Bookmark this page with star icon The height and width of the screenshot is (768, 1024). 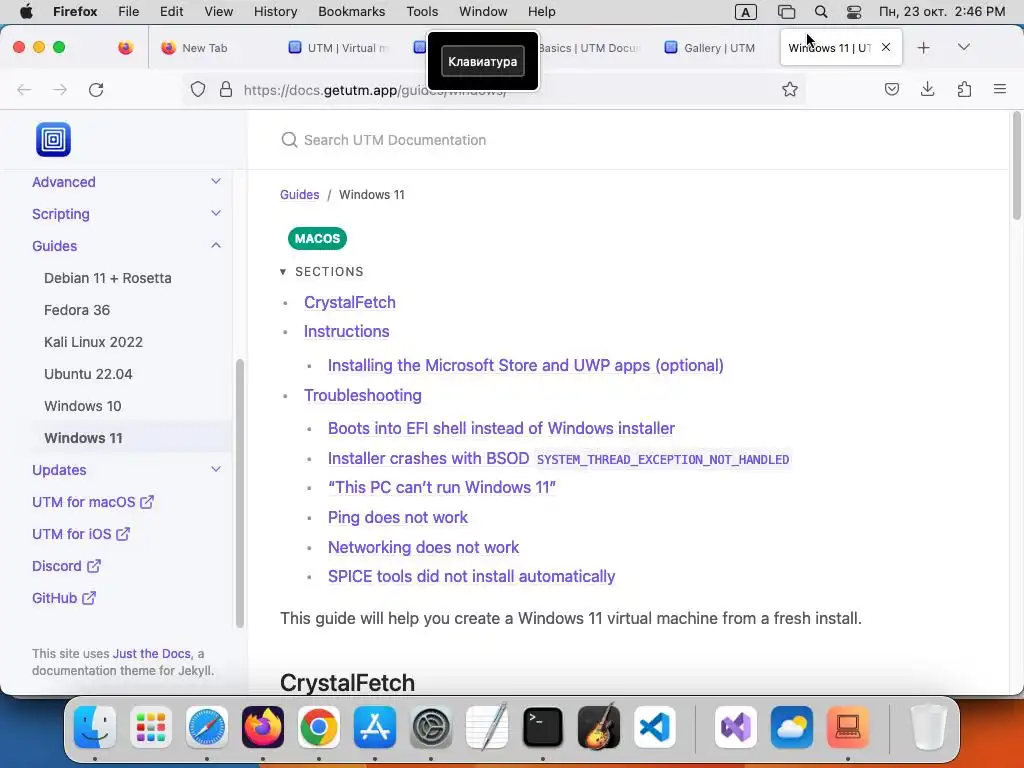pos(790,89)
